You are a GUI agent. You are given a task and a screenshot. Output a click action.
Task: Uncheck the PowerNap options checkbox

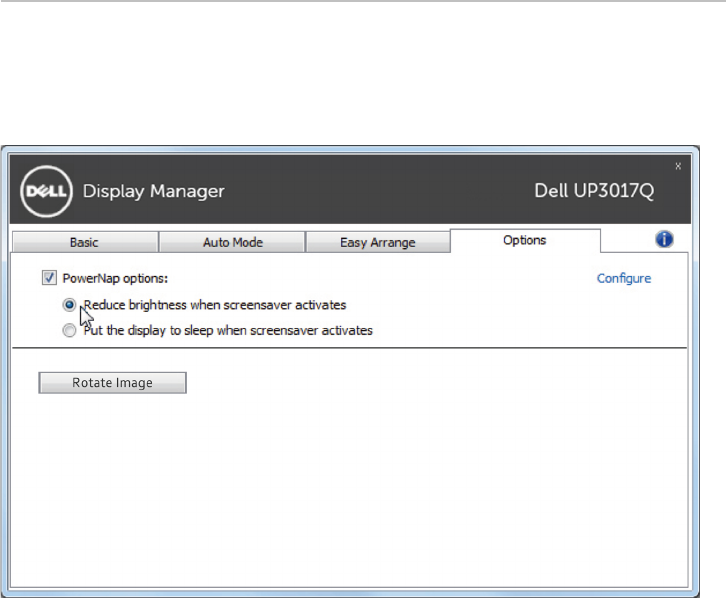tap(49, 278)
